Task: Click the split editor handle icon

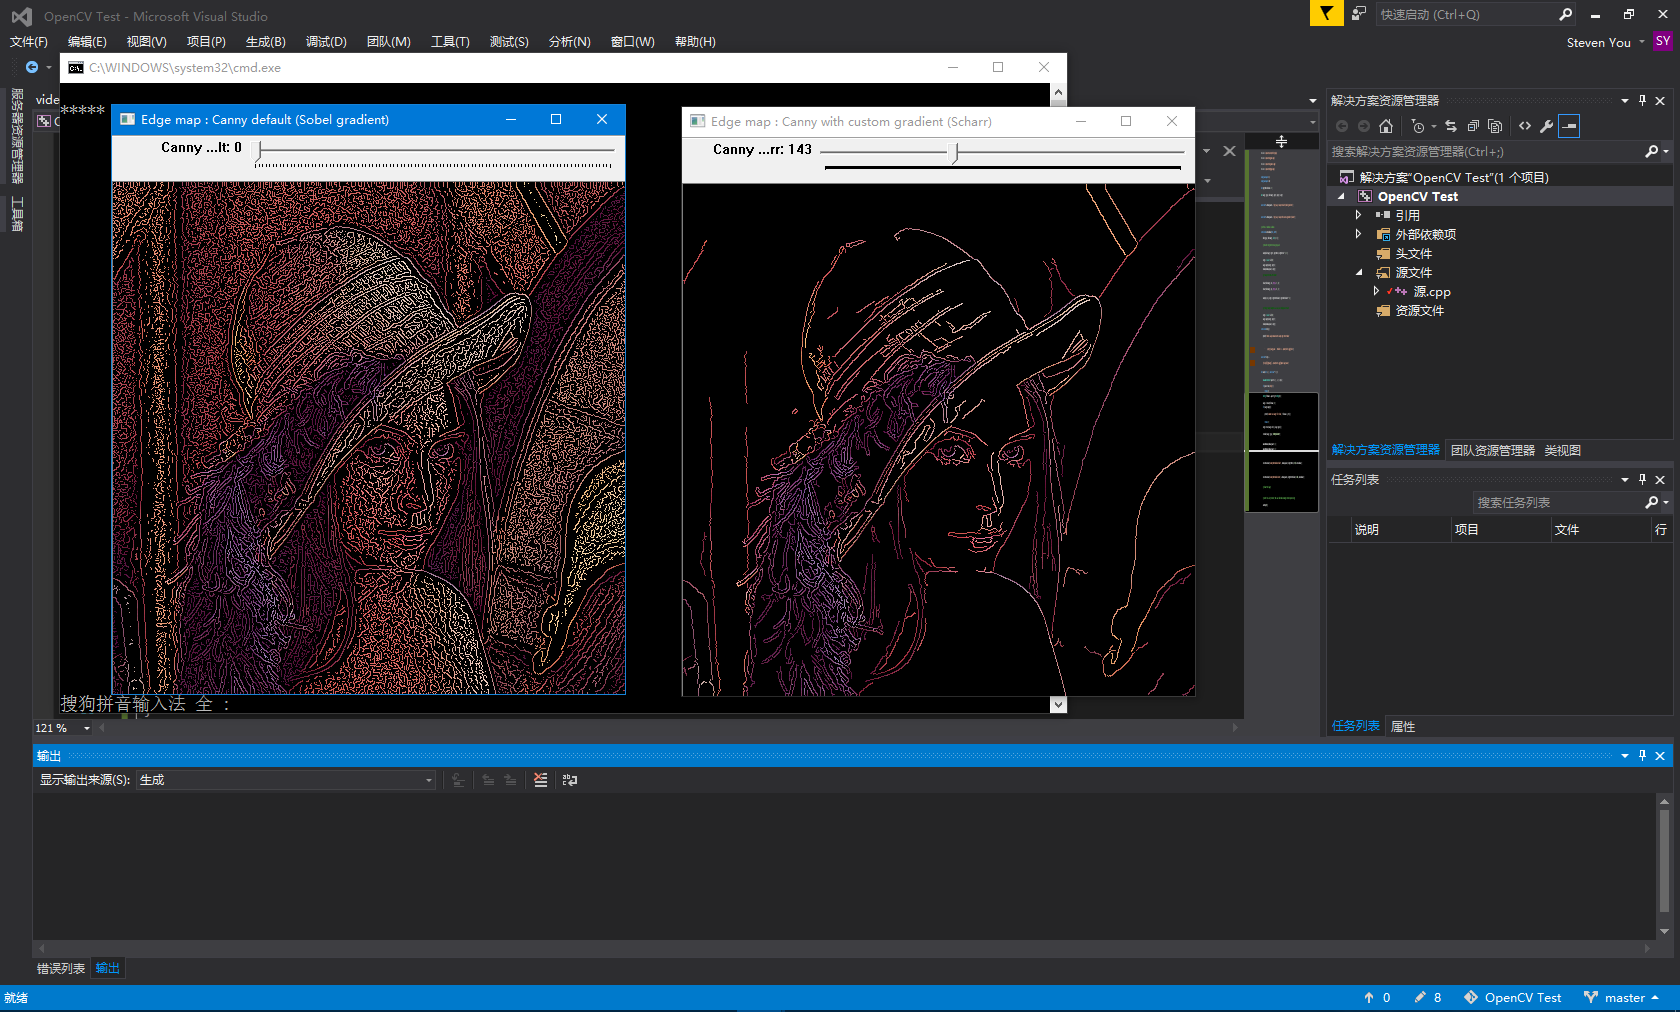Action: [1281, 141]
